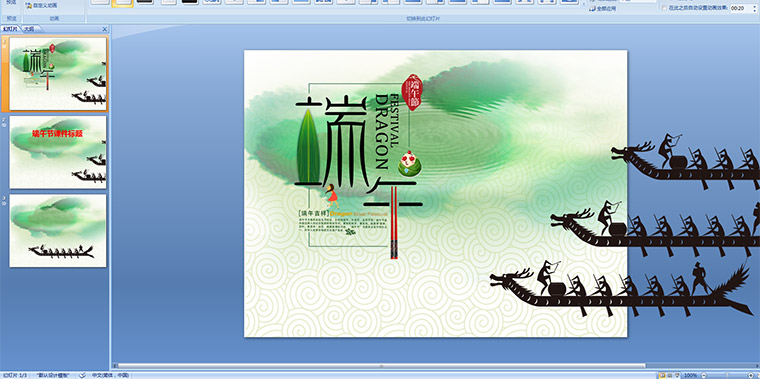Click the zoom slider in status bar
Screen dimensions: 760x379
(727, 375)
